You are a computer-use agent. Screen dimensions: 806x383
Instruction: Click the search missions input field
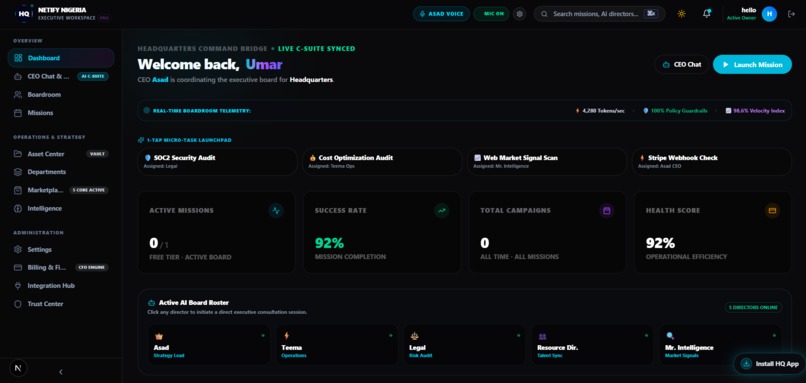coord(599,14)
